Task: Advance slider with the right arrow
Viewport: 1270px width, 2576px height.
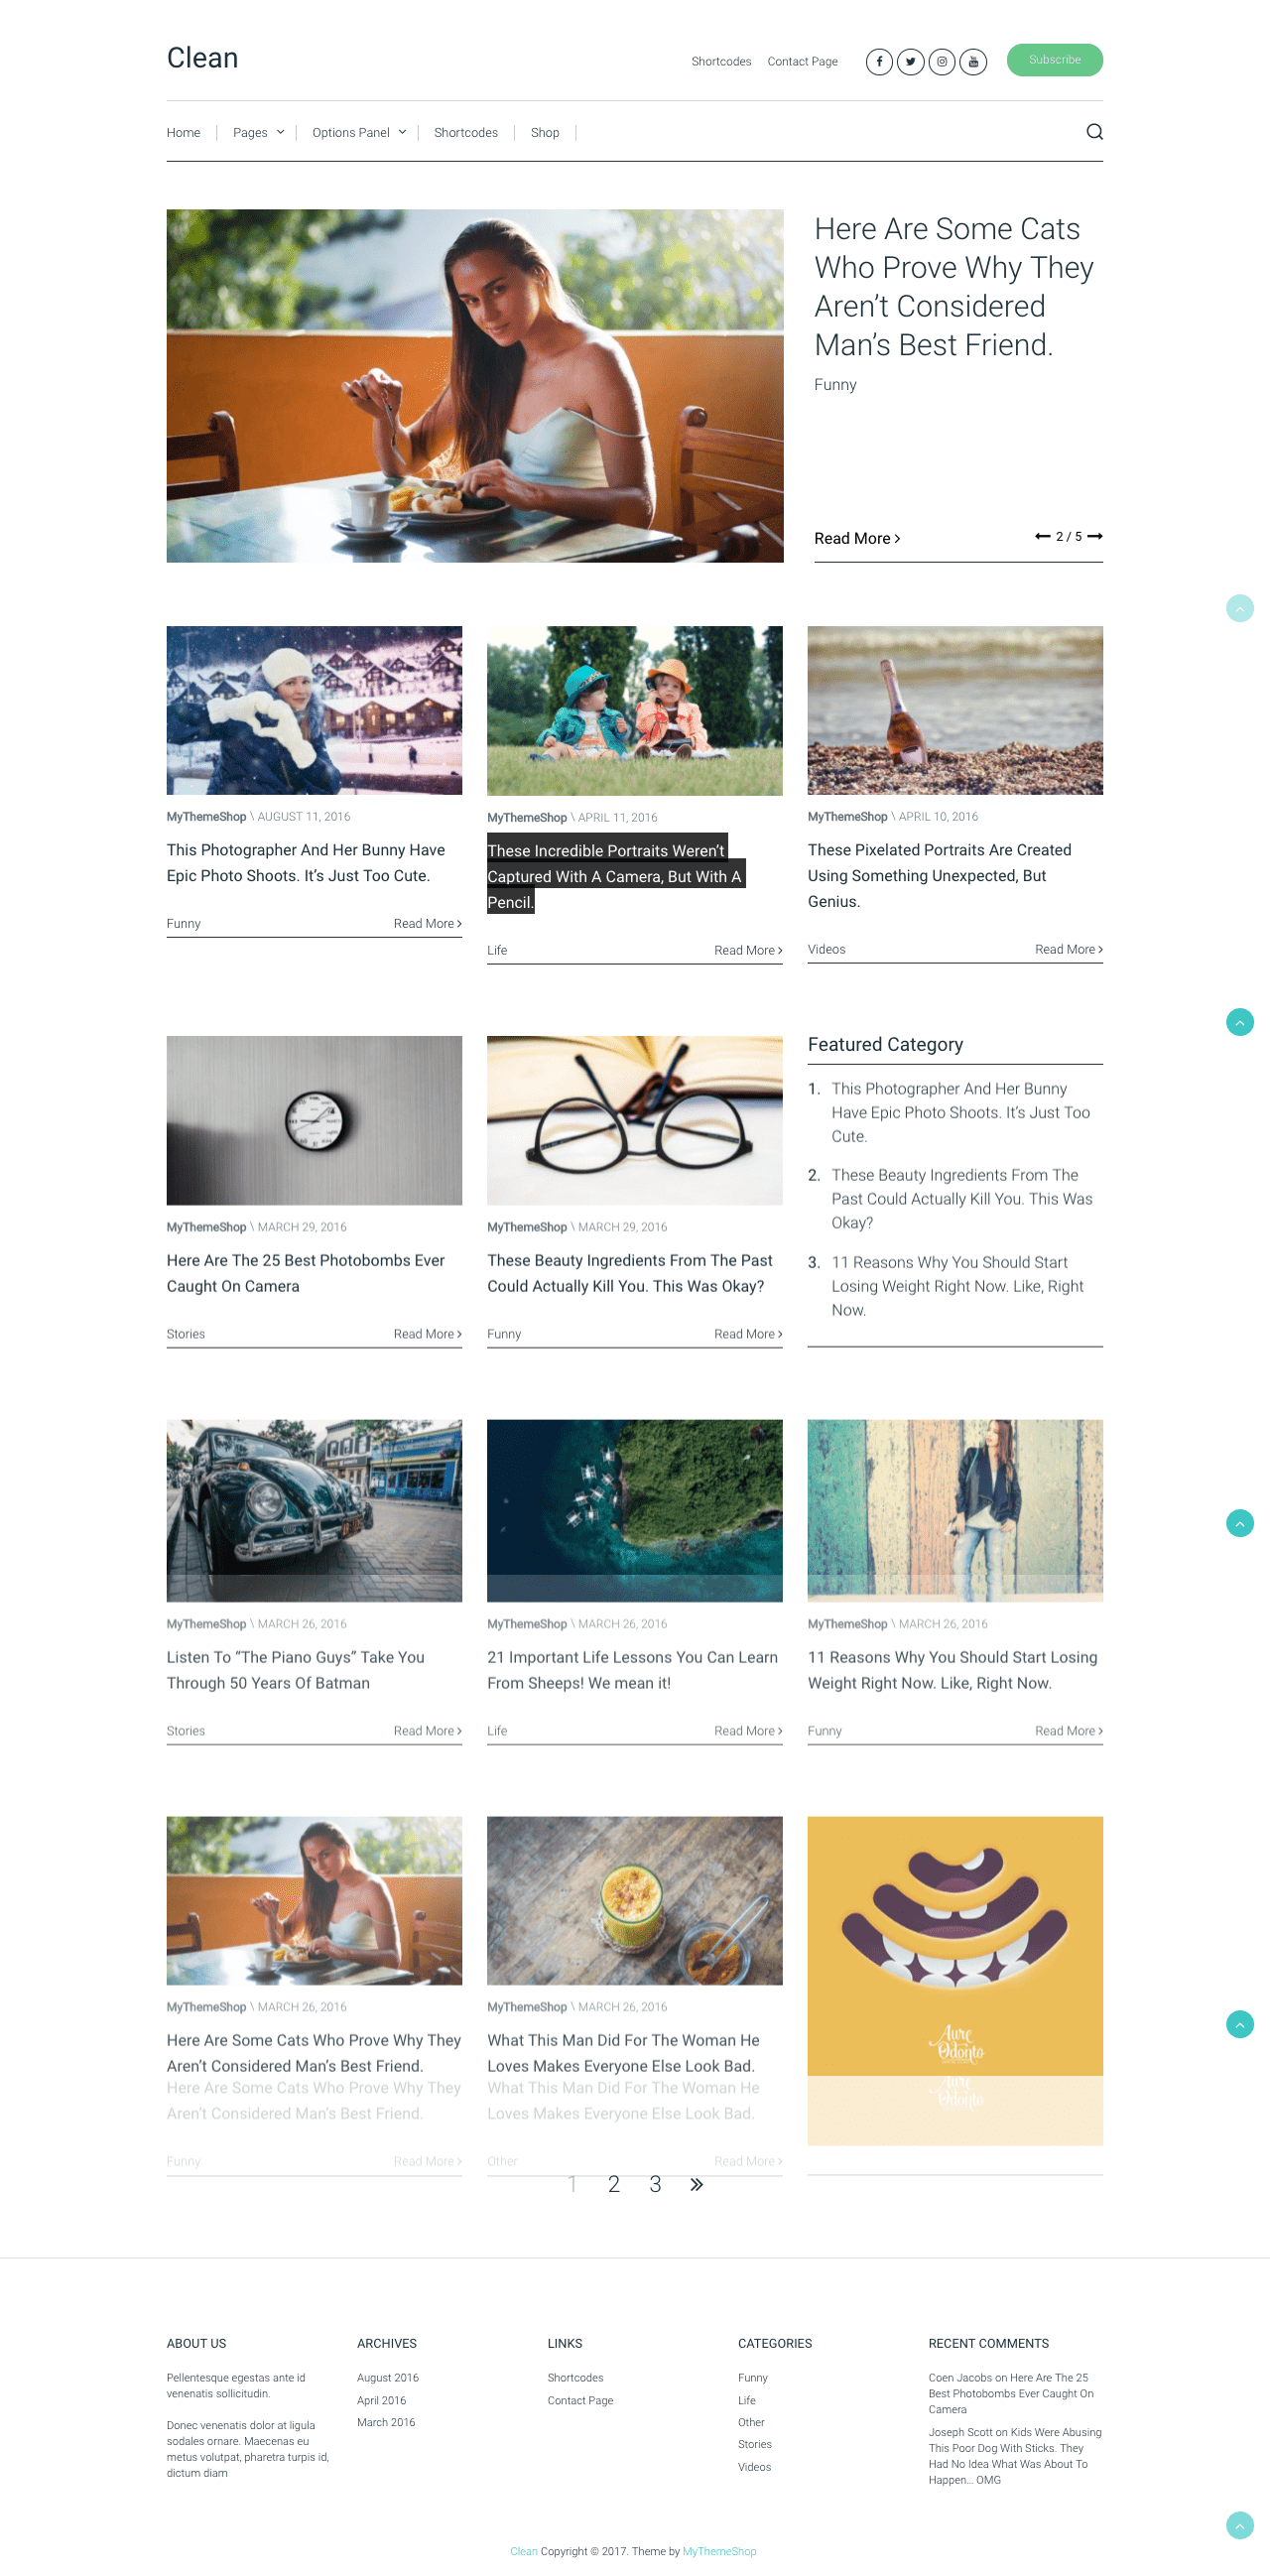Action: coord(1095,536)
